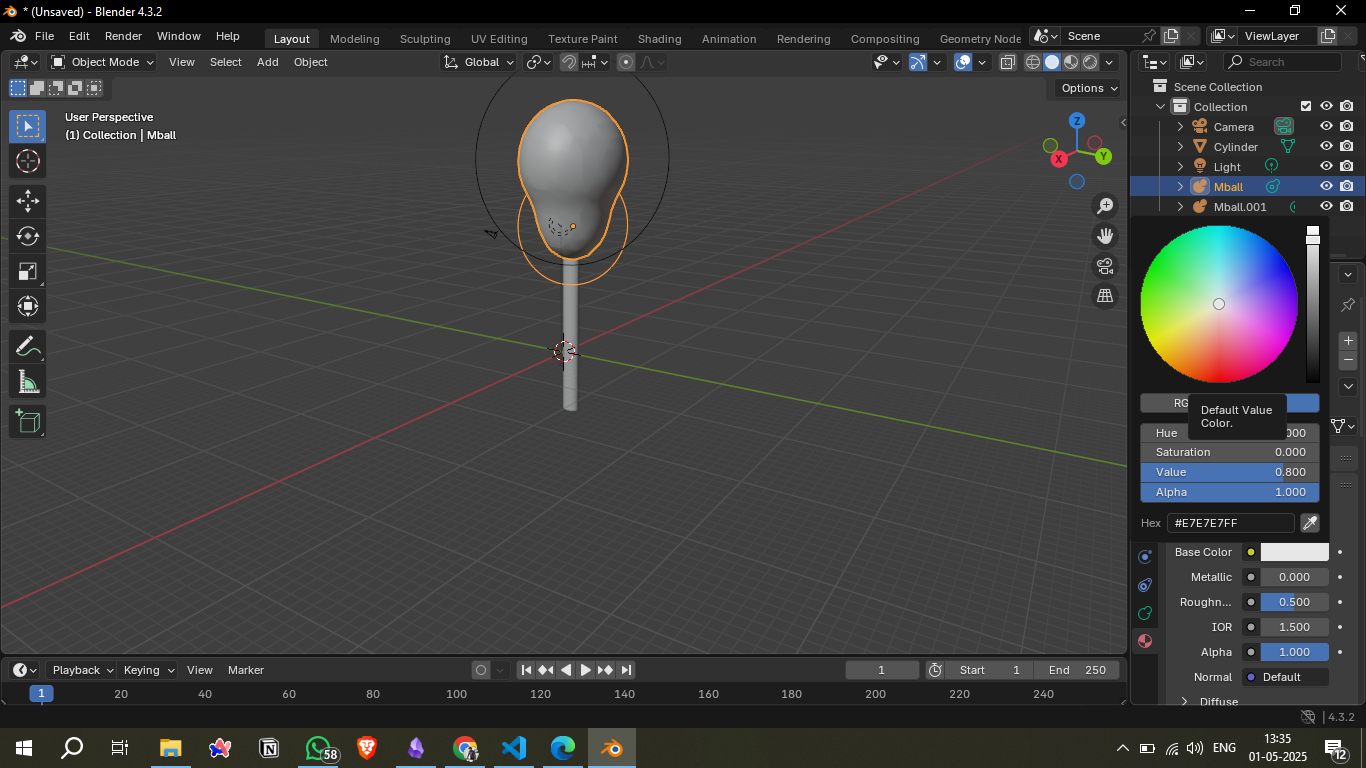This screenshot has width=1366, height=768.
Task: Open WhatsApp from the taskbar
Action: 319,748
